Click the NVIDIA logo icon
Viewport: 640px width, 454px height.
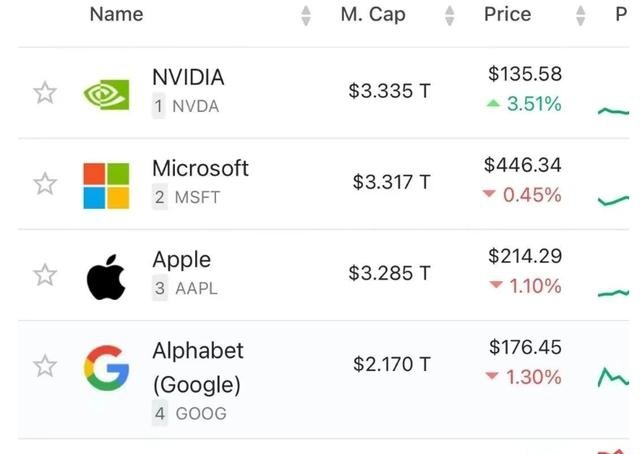(x=107, y=94)
